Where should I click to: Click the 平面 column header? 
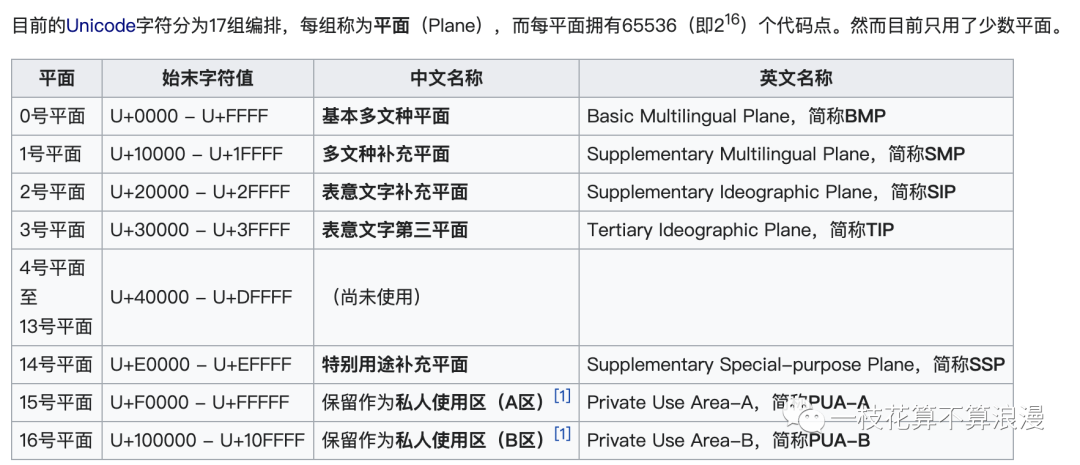(x=56, y=78)
